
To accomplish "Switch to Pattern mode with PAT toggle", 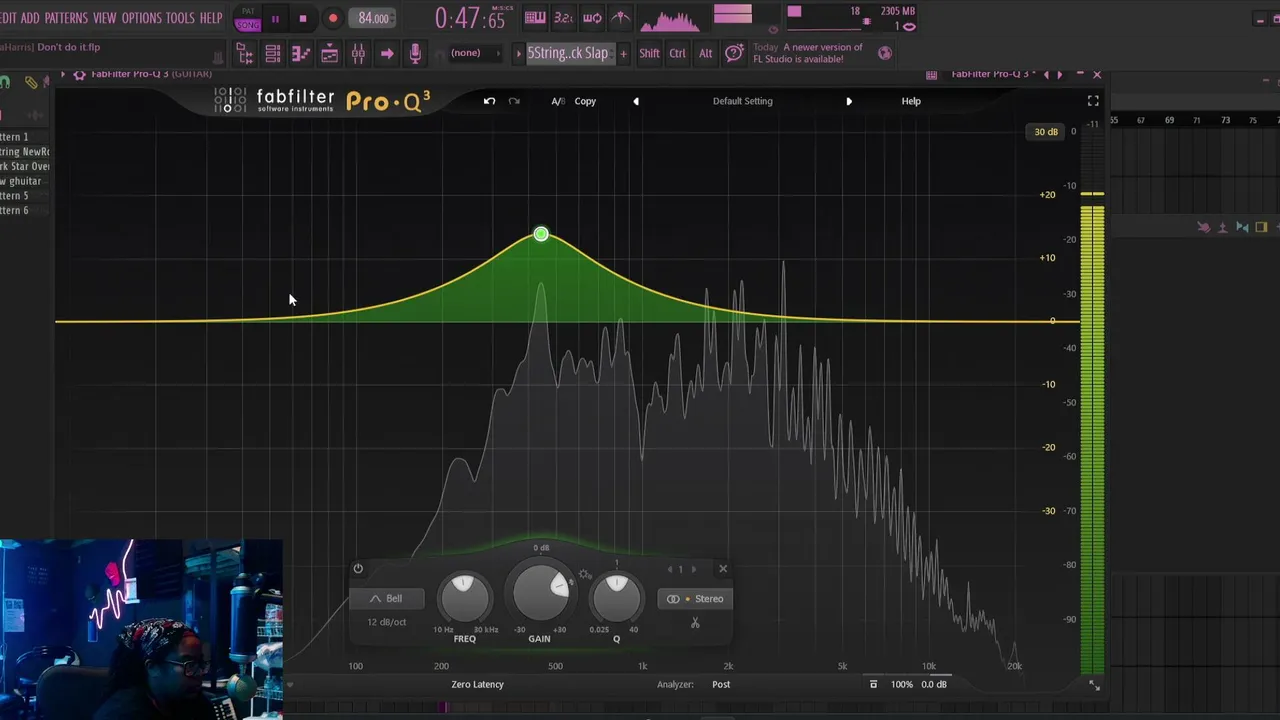I will 248,11.
